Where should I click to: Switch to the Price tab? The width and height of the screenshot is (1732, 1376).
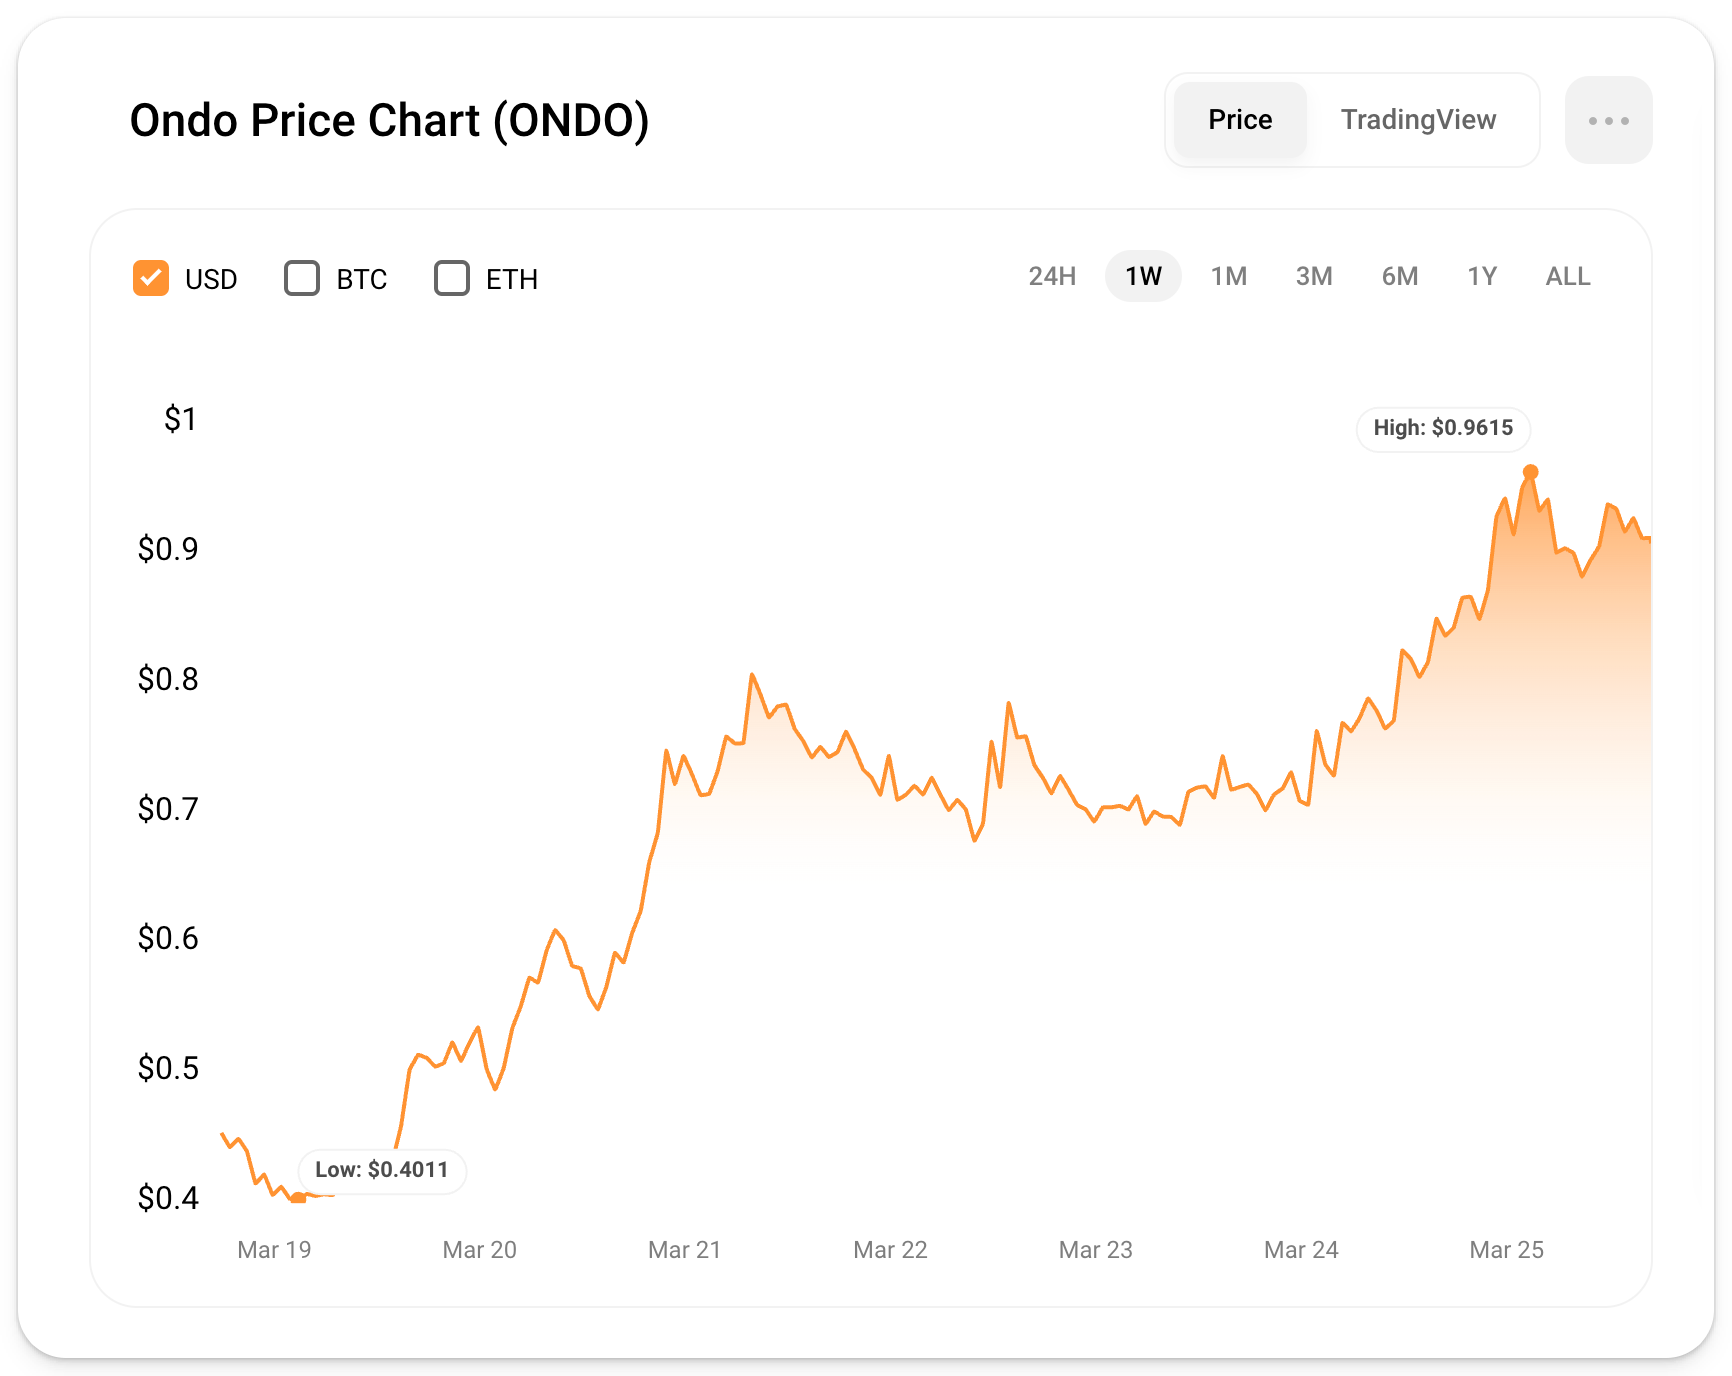click(x=1240, y=120)
